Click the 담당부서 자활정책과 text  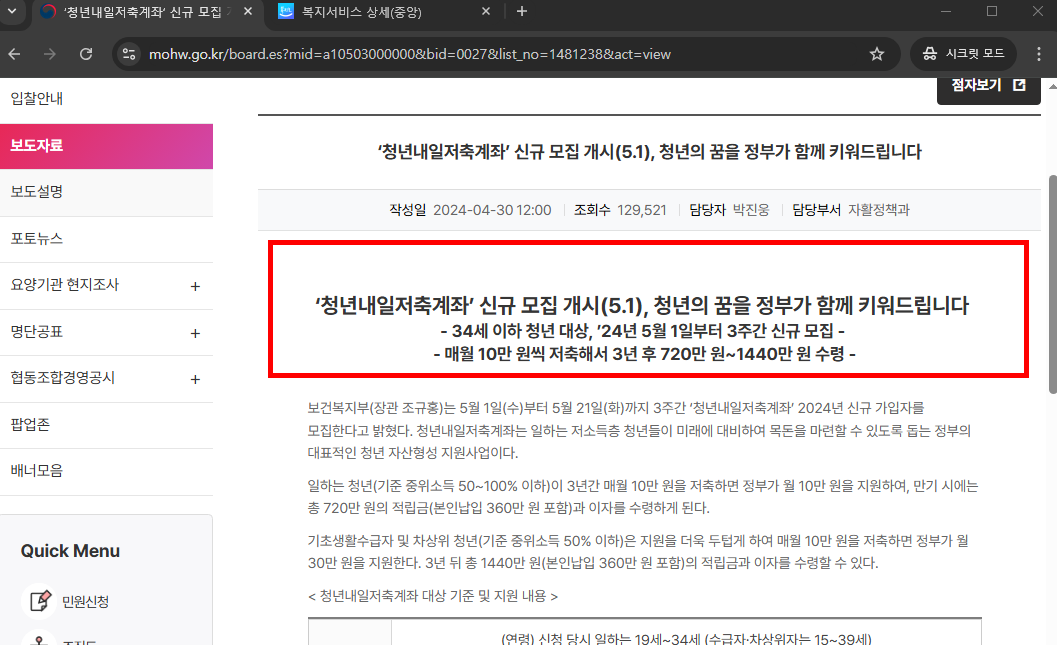tap(851, 210)
